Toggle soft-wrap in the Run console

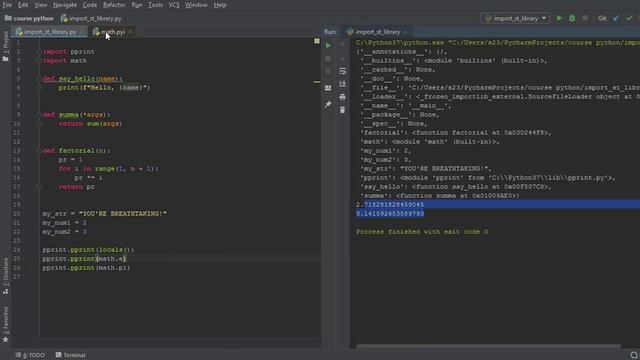[x=342, y=71]
